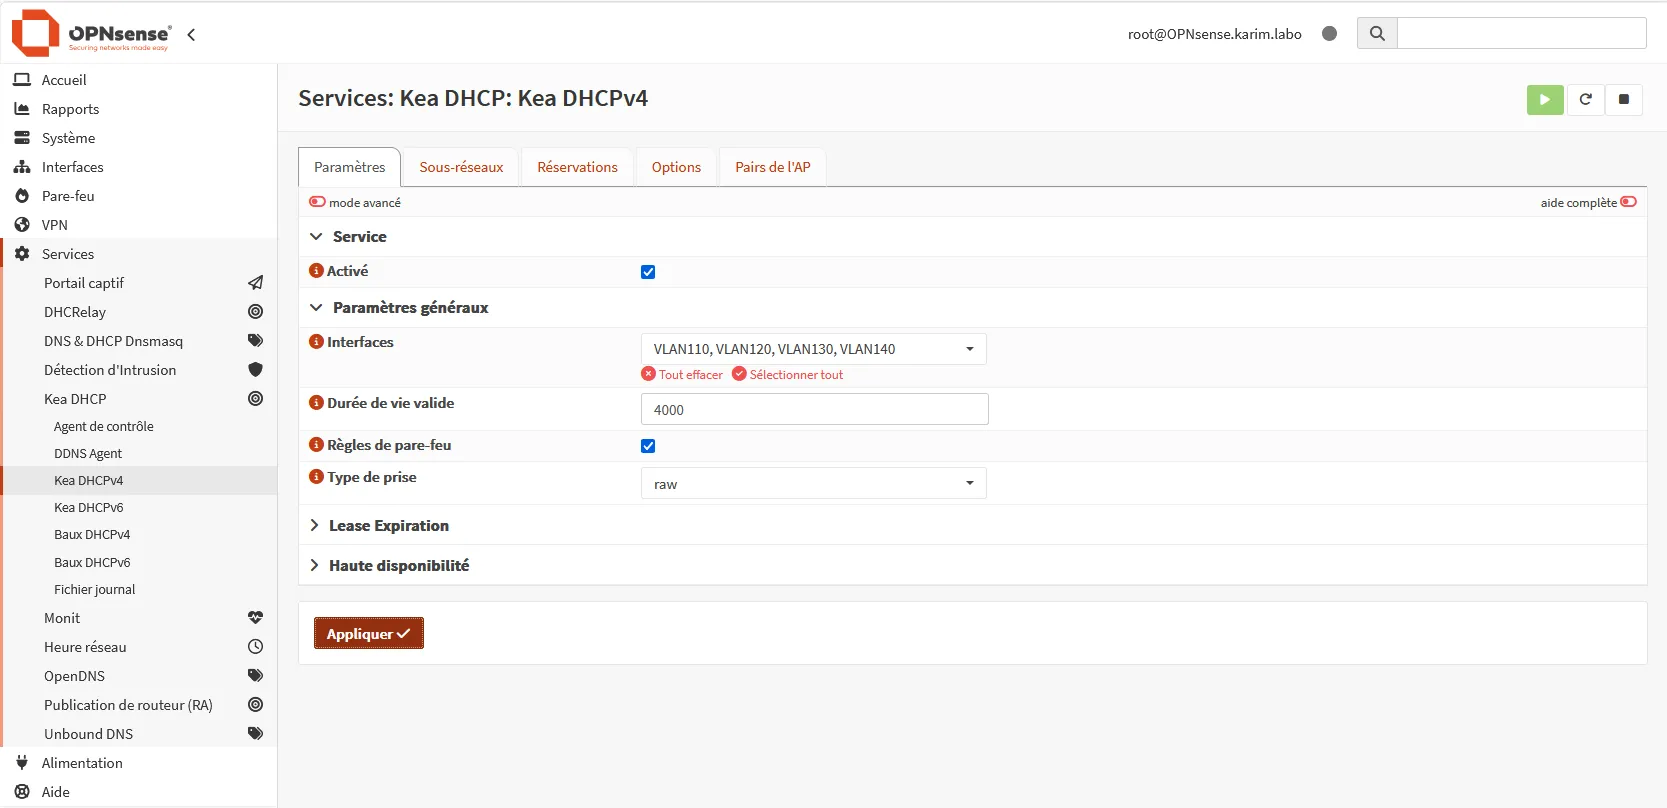Stop the service with the square stop icon
This screenshot has height=808, width=1667.
[x=1624, y=99]
